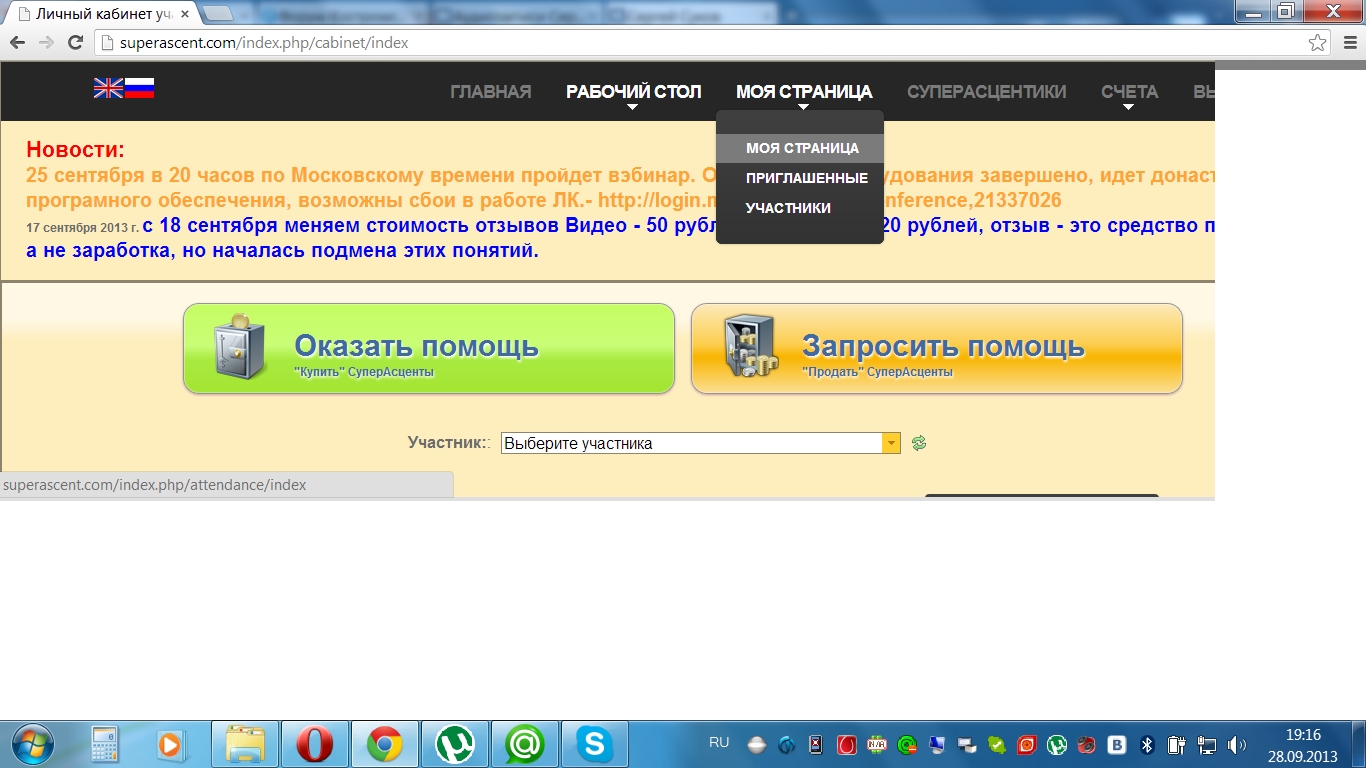The image size is (1366, 768).
Task: Click the mobile phone tray icon
Action: (x=816, y=745)
